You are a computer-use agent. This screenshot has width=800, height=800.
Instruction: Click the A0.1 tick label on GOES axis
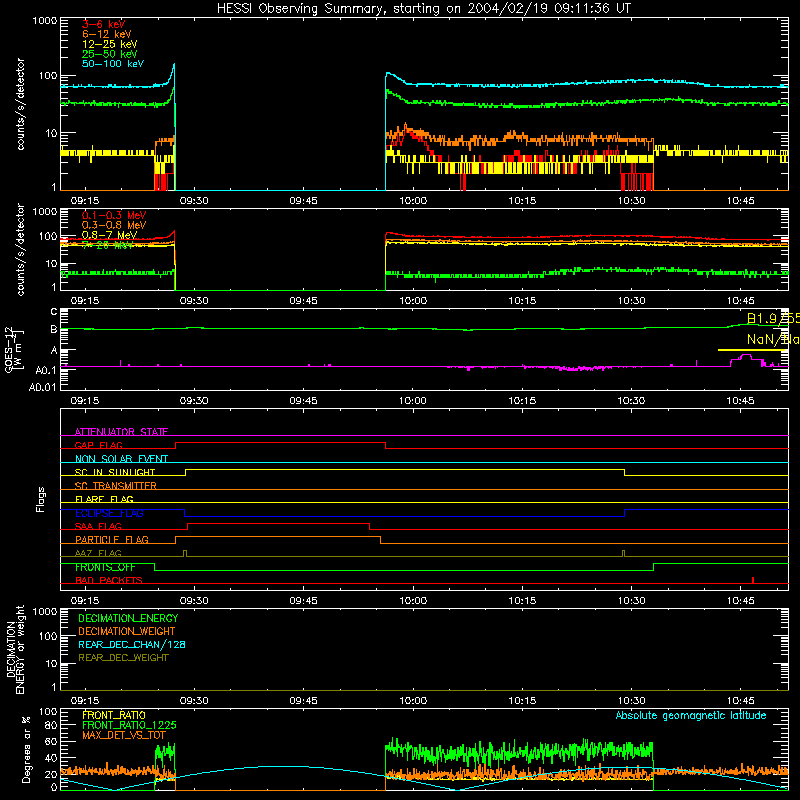(x=46, y=370)
